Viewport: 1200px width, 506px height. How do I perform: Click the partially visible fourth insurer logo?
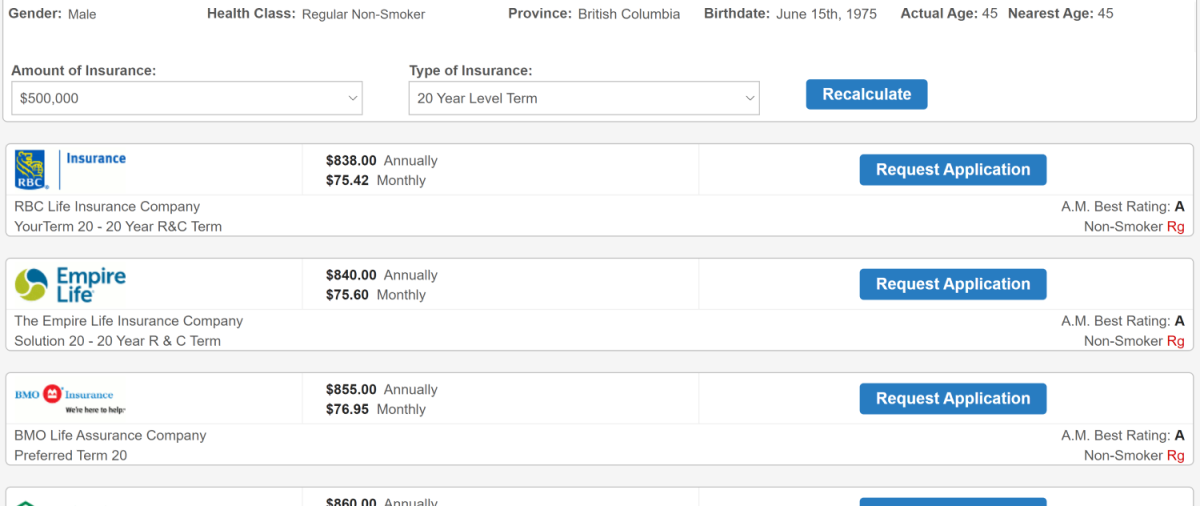click(28, 502)
